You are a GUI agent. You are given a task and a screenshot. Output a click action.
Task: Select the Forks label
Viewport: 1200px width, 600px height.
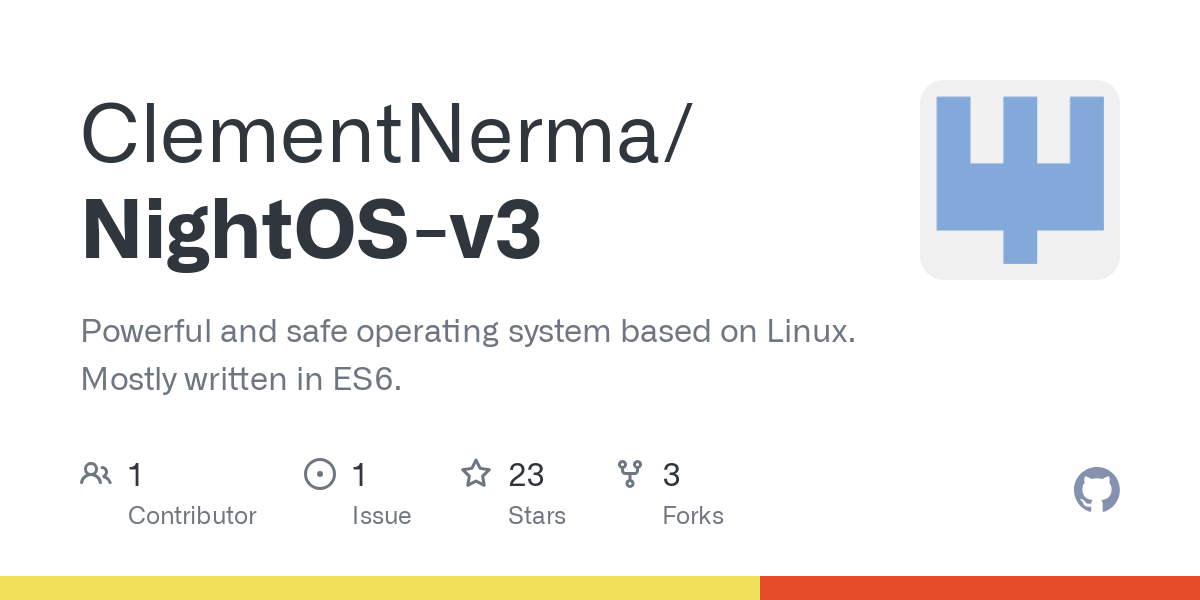693,516
